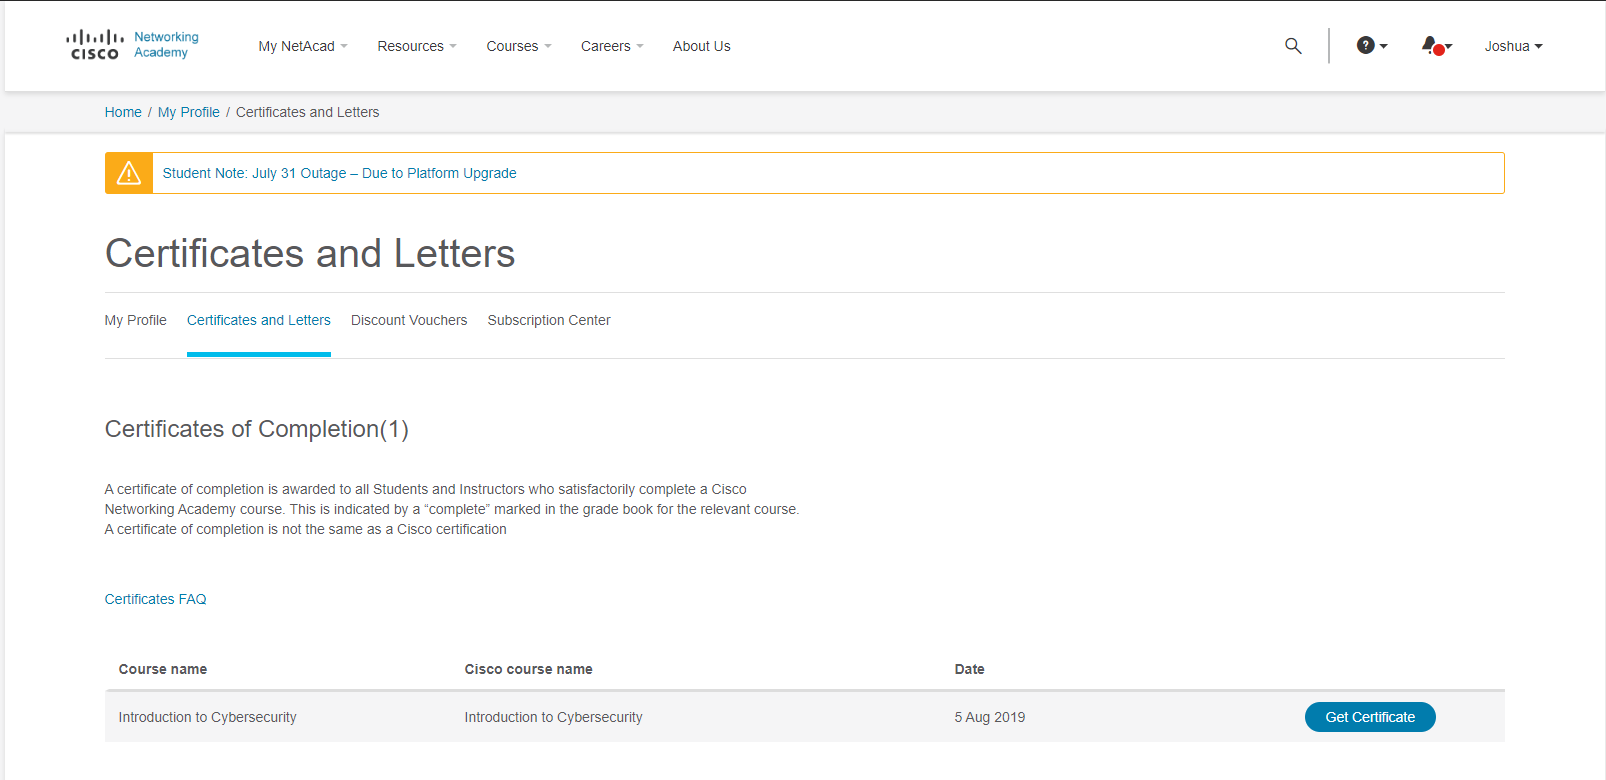The height and width of the screenshot is (780, 1606).
Task: Open the About Us menu item
Action: [702, 46]
